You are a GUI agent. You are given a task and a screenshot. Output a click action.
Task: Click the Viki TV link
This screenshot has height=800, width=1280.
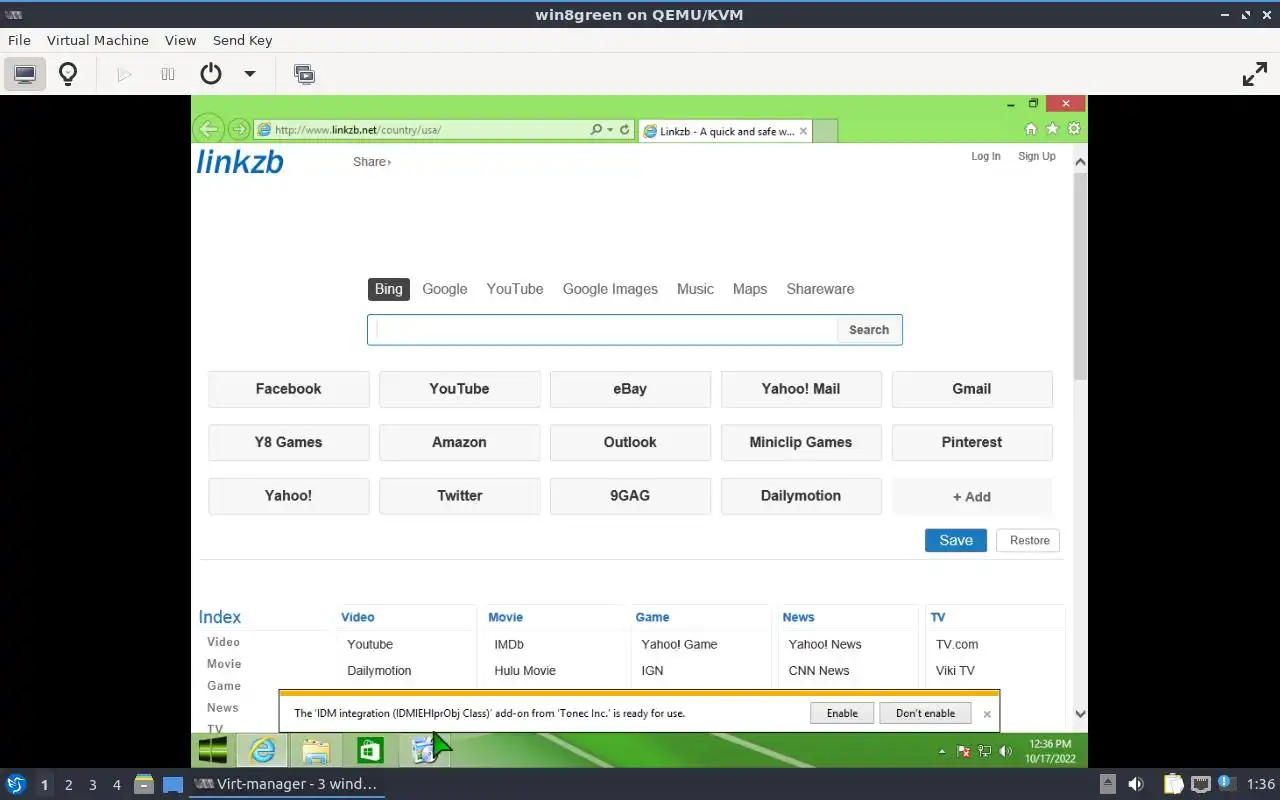pyautogui.click(x=955, y=671)
